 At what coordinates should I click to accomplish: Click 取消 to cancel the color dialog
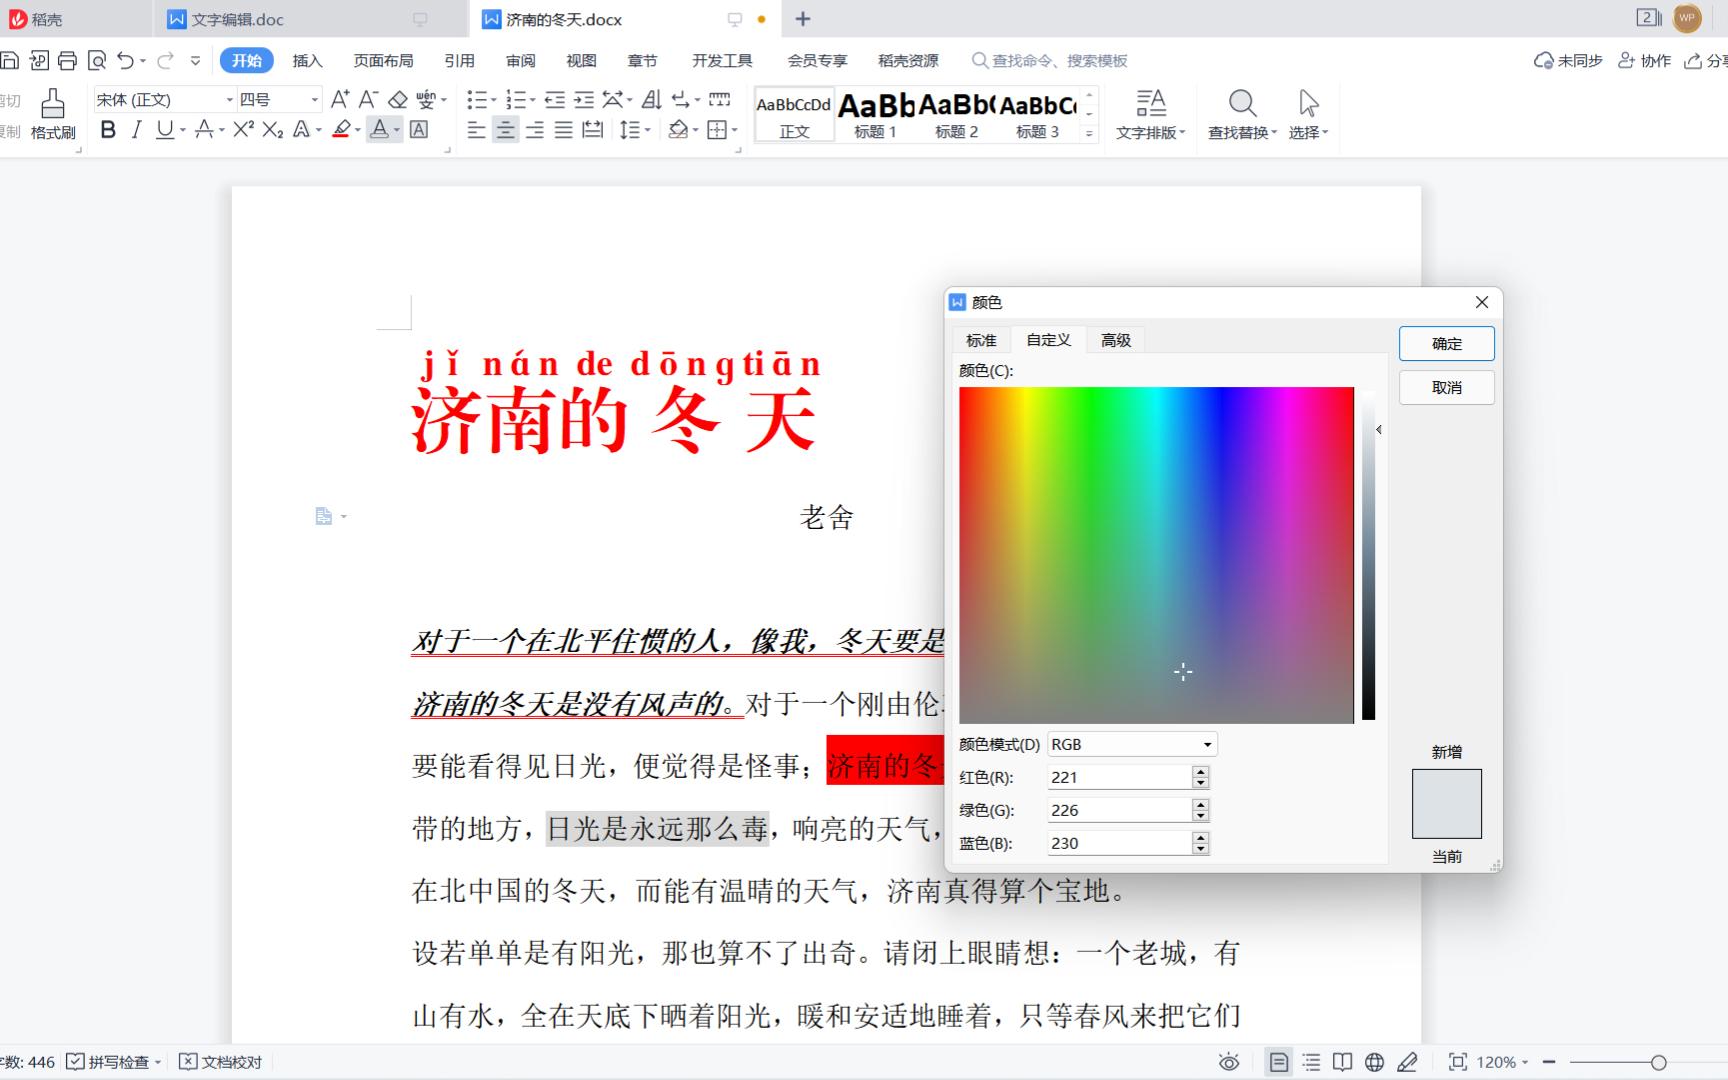[x=1447, y=388]
